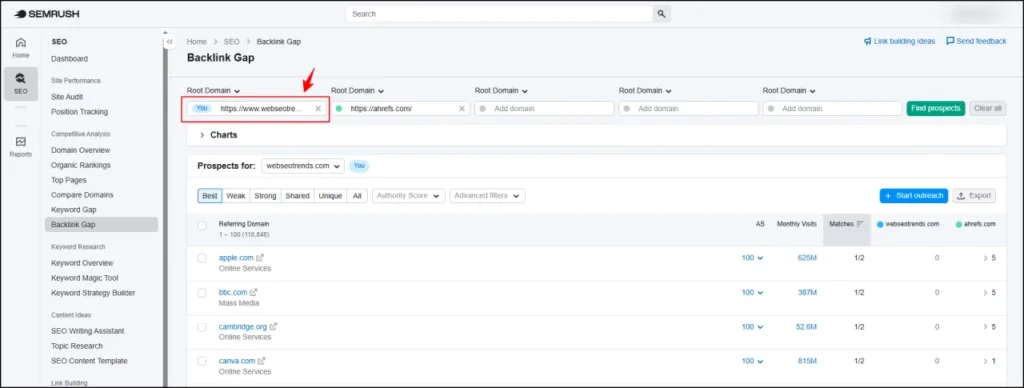Click the Link building ideas megaphone link
The image size is (1024, 388).
click(899, 41)
